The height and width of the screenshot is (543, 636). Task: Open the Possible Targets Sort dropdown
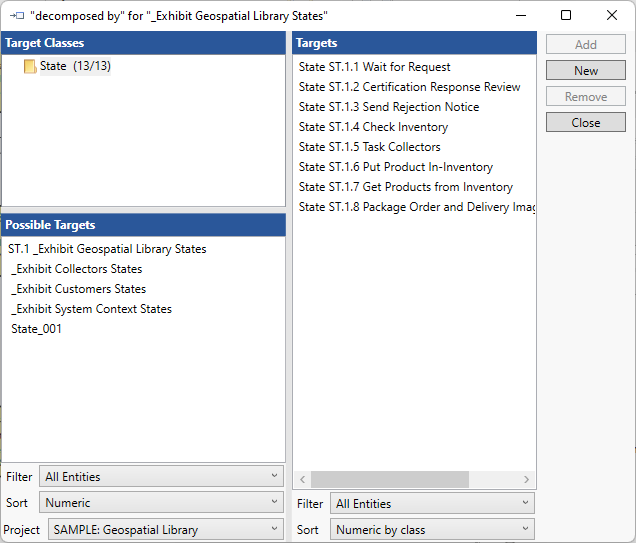tap(161, 503)
